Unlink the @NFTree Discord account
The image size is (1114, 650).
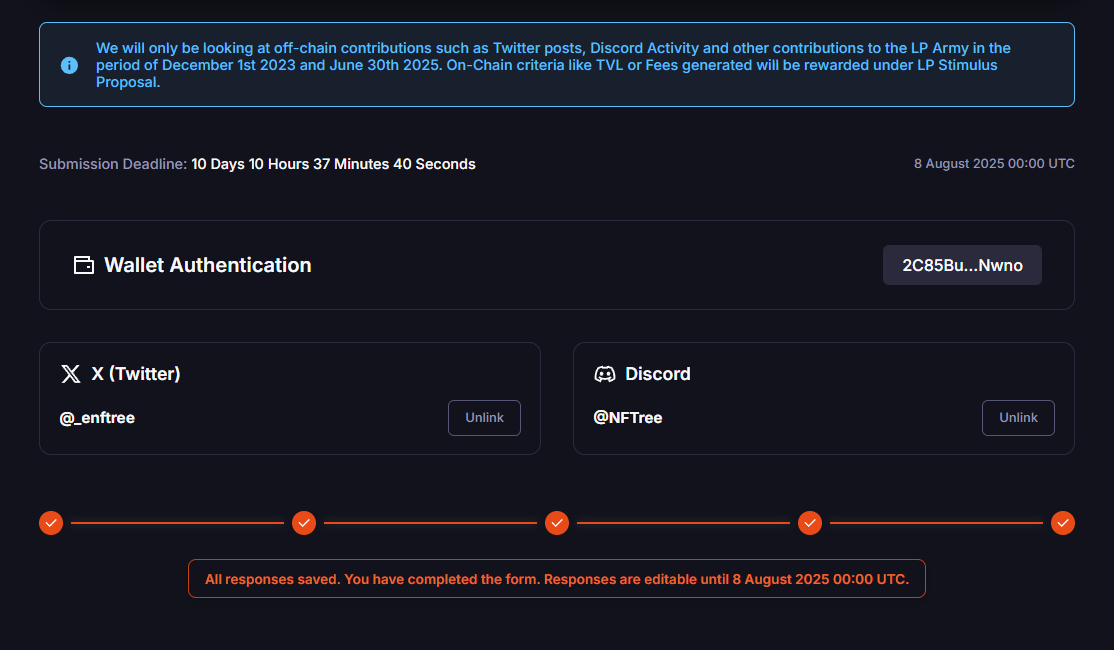(1018, 418)
